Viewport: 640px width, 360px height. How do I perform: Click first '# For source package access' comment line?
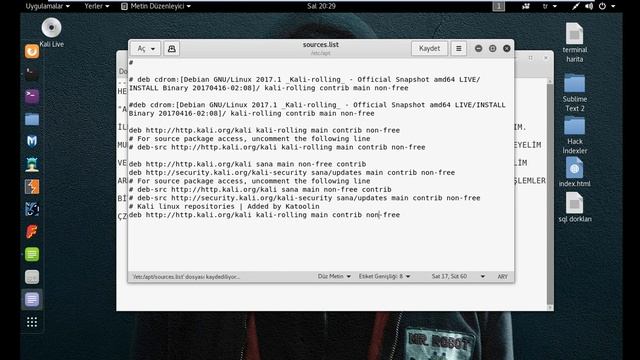249,139
